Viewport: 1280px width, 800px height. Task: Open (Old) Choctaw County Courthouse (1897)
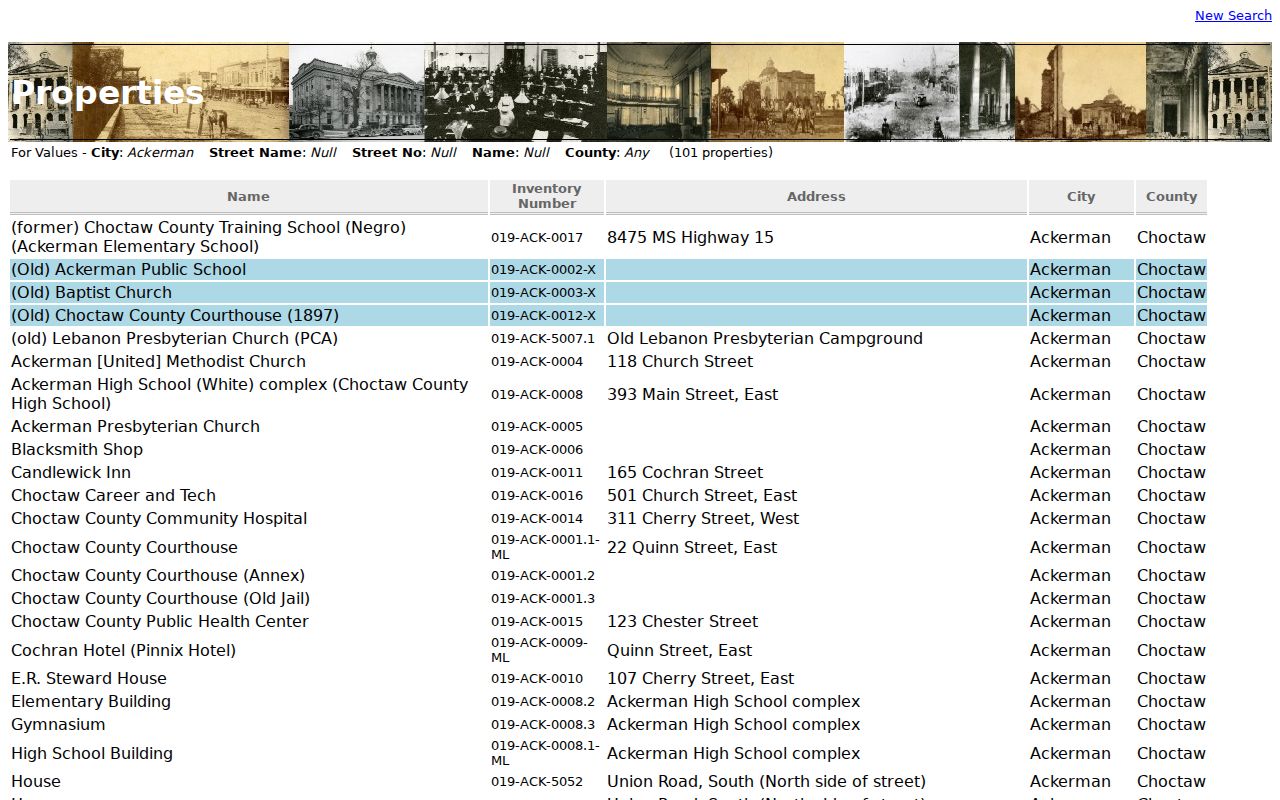coord(175,315)
